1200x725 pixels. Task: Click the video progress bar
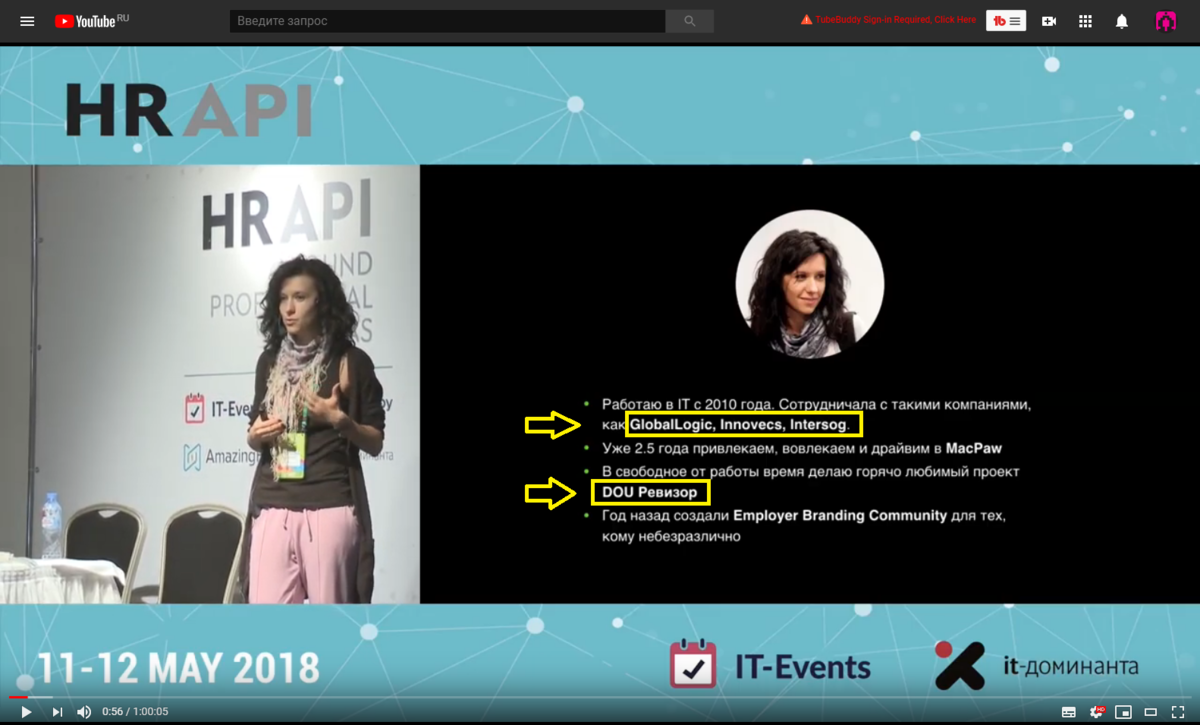pyautogui.click(x=600, y=697)
